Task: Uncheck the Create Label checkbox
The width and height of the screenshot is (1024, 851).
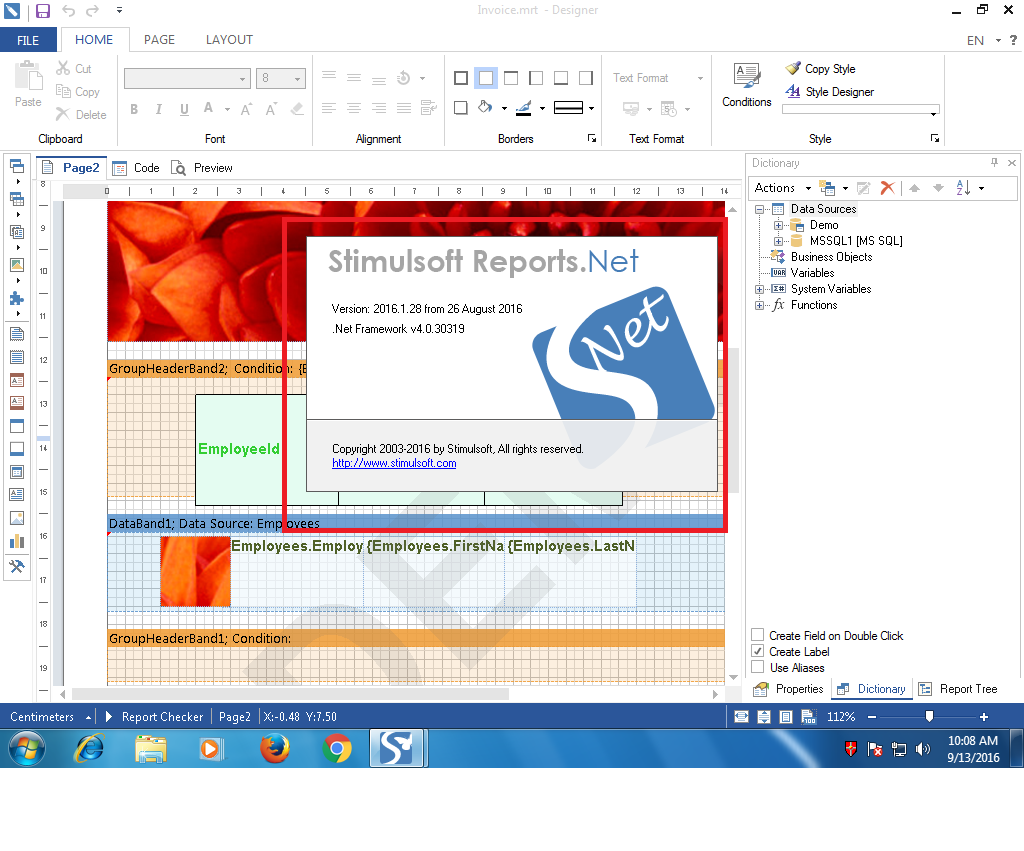Action: pyautogui.click(x=758, y=651)
